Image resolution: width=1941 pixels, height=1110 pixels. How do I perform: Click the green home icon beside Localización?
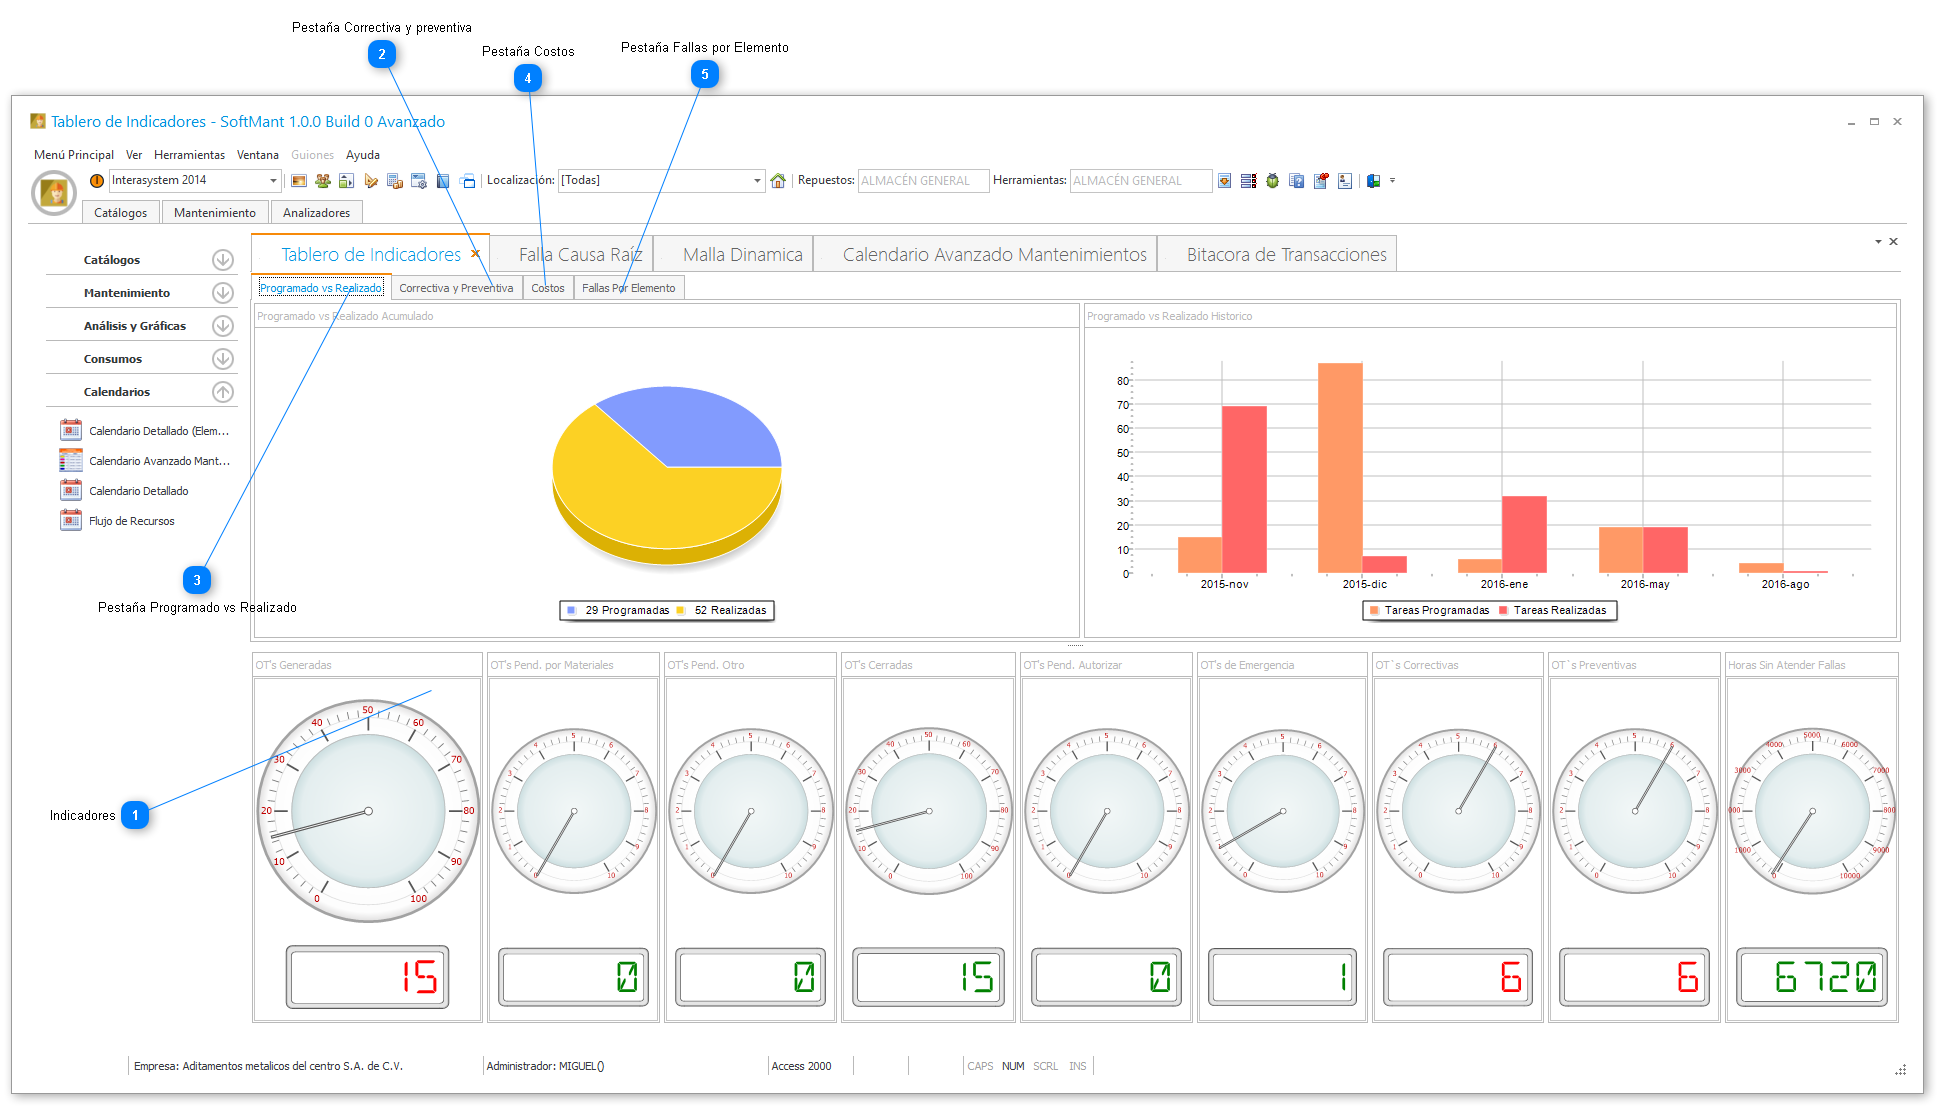click(778, 181)
